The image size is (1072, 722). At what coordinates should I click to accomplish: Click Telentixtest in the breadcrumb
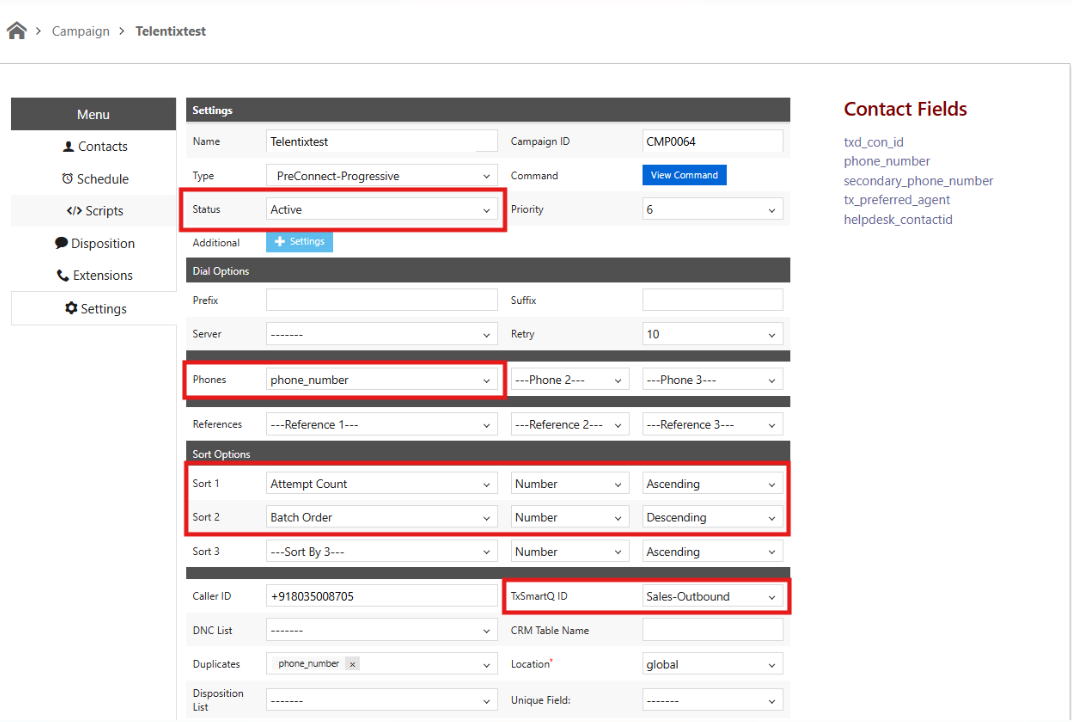(170, 31)
